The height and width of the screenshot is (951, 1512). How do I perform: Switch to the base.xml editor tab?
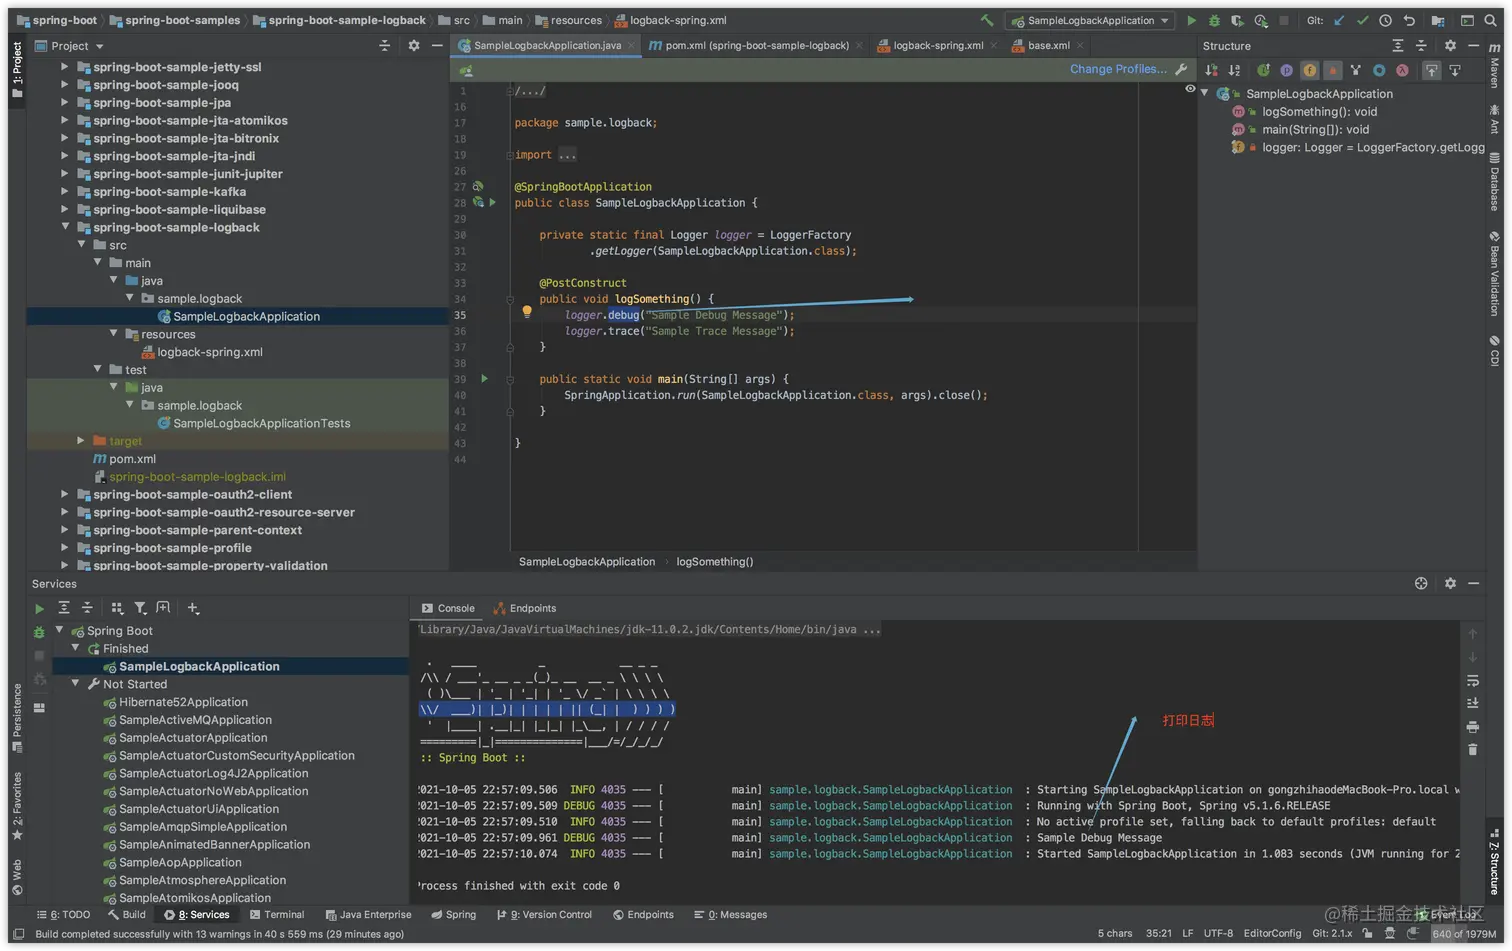pos(1047,45)
